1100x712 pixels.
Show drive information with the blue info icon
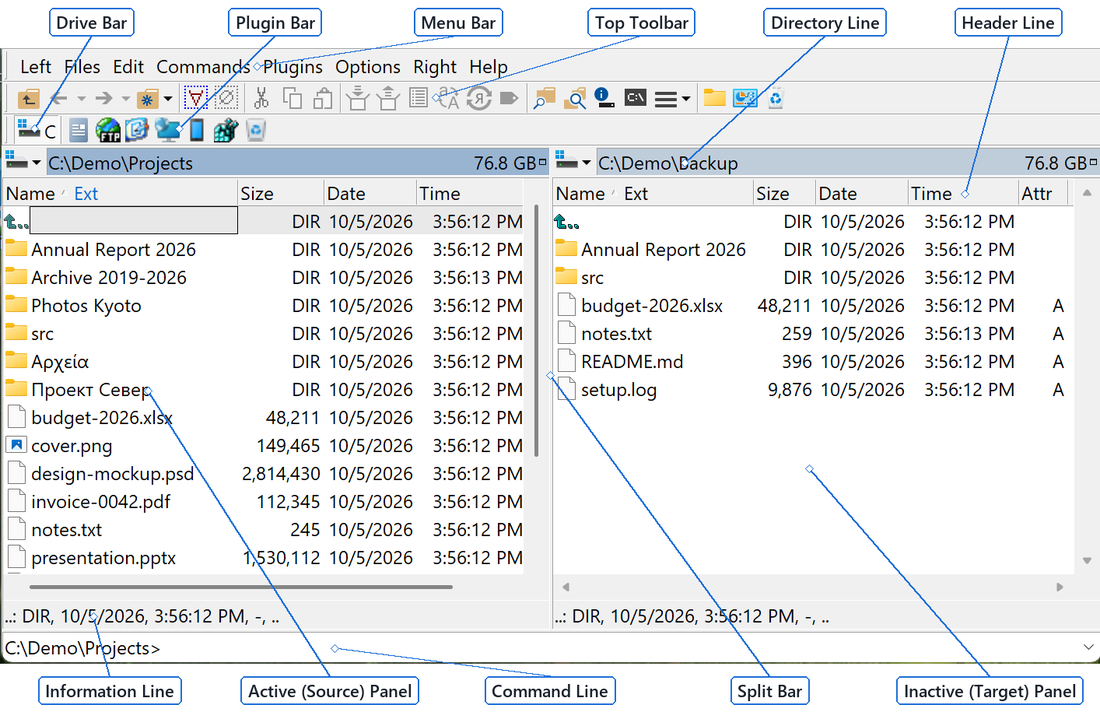click(x=604, y=98)
